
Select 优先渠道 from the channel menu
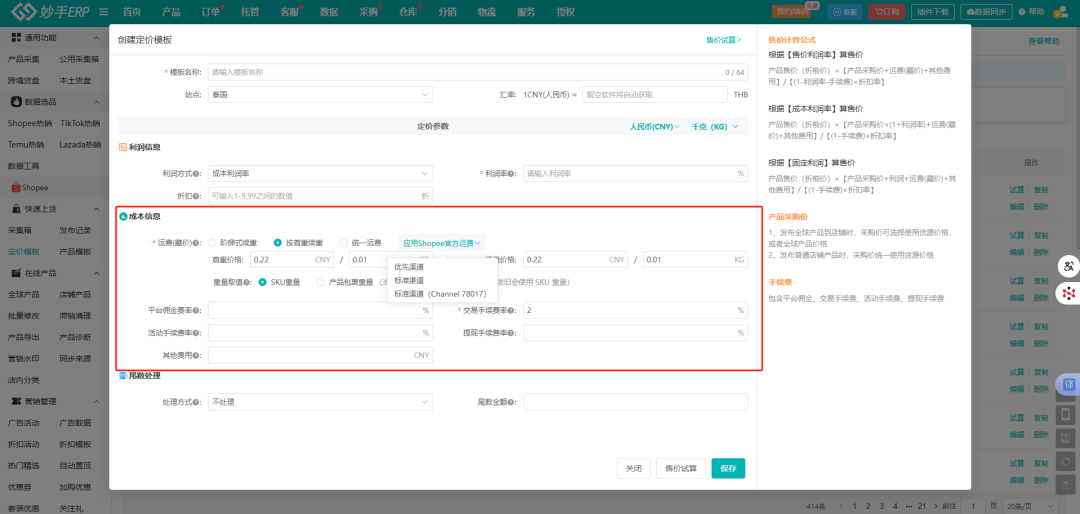tap(408, 267)
